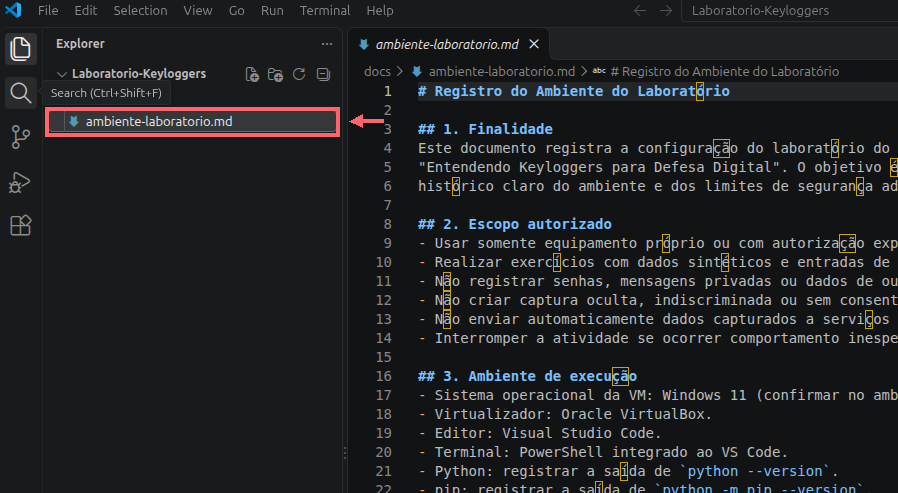This screenshot has height=493, width=898.
Task: Open the View menu
Action: click(x=198, y=10)
